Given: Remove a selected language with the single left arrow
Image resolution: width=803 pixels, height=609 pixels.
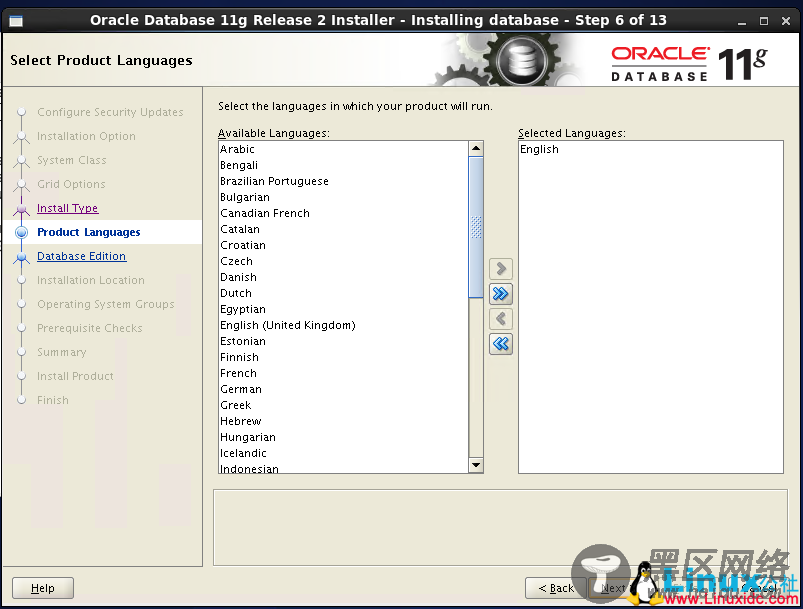Looking at the screenshot, I should click(x=501, y=319).
